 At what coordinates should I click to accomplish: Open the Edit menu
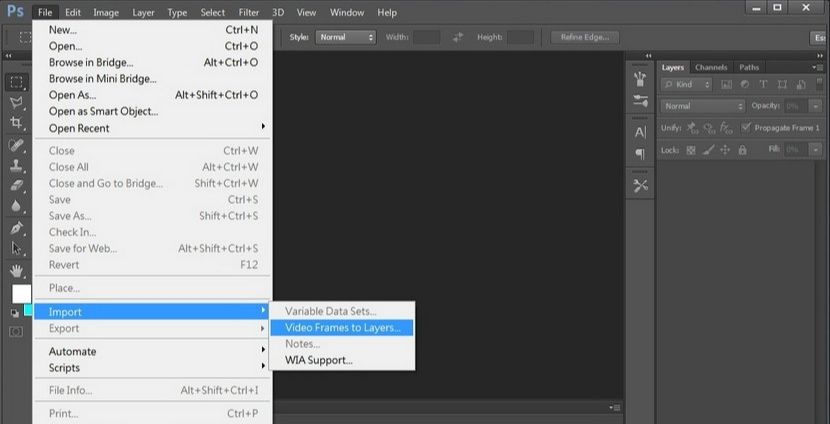tap(73, 12)
